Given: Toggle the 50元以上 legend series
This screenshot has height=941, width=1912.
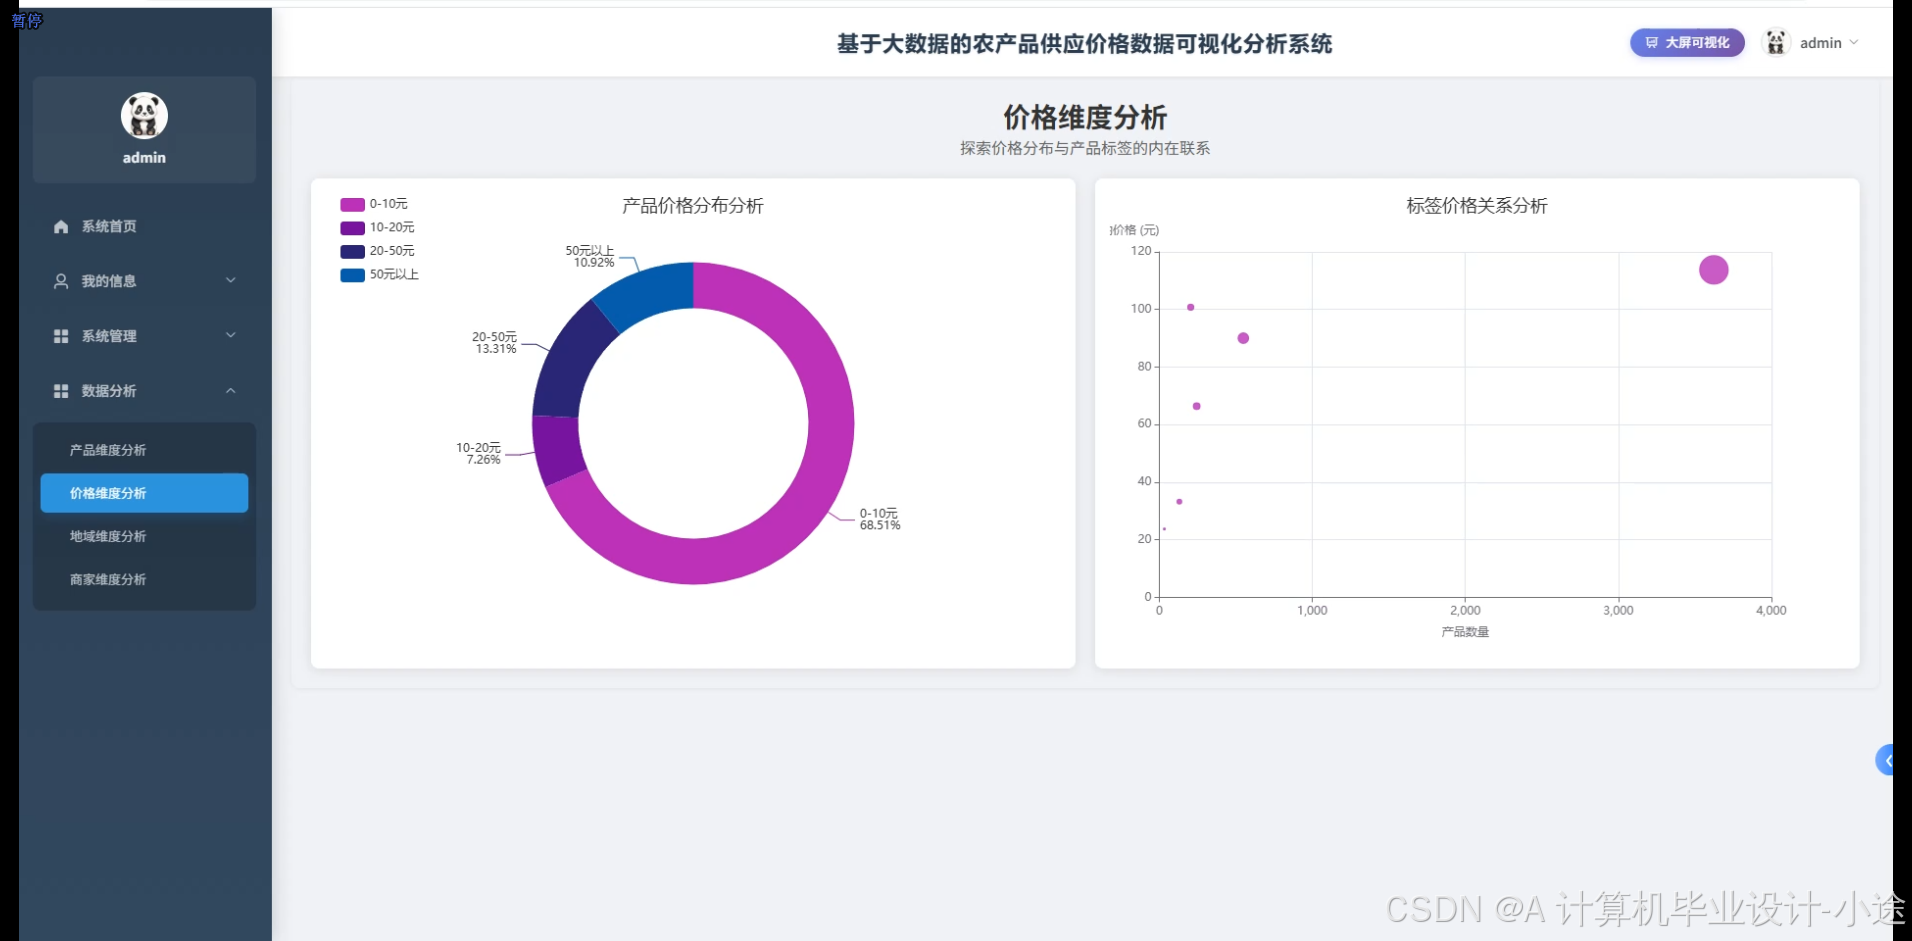Looking at the screenshot, I should [379, 275].
